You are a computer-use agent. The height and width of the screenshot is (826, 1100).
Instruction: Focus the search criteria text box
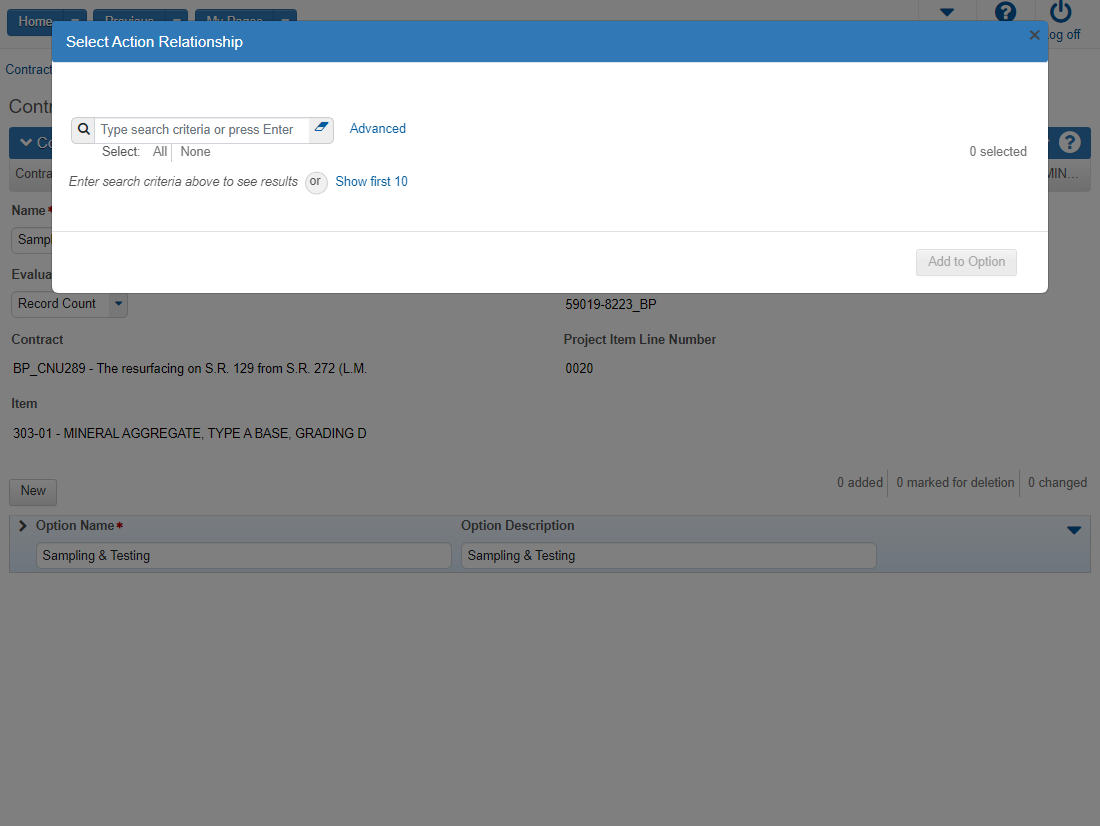pos(200,130)
